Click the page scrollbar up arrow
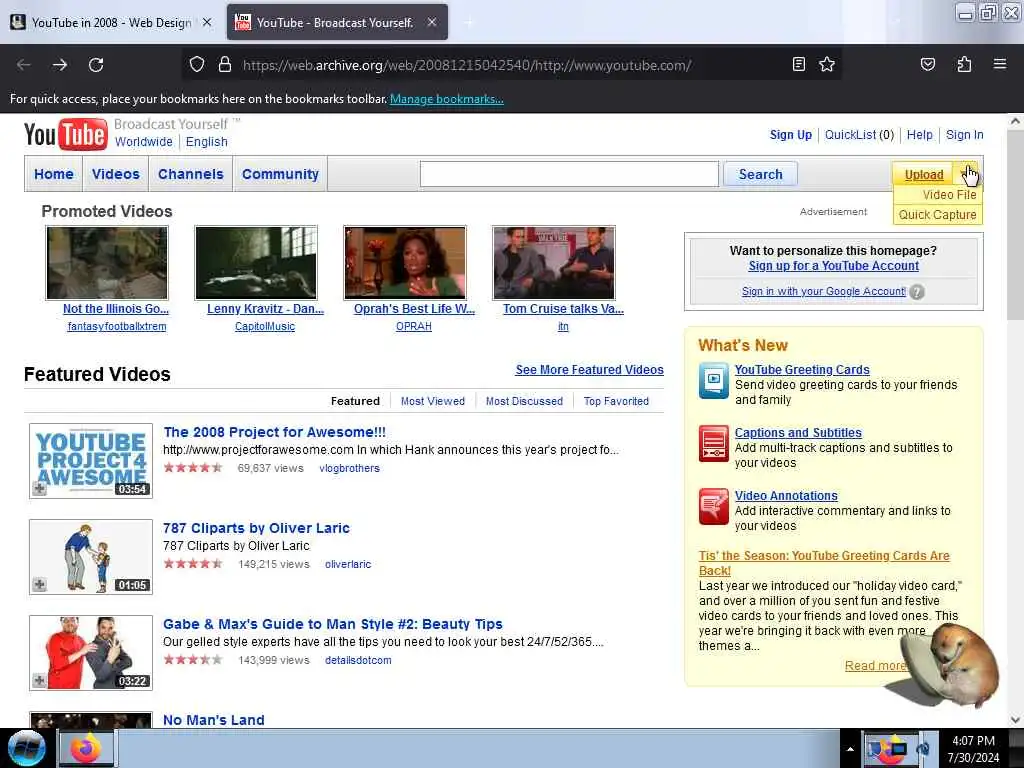The width and height of the screenshot is (1024, 768). pyautogui.click(x=1015, y=121)
